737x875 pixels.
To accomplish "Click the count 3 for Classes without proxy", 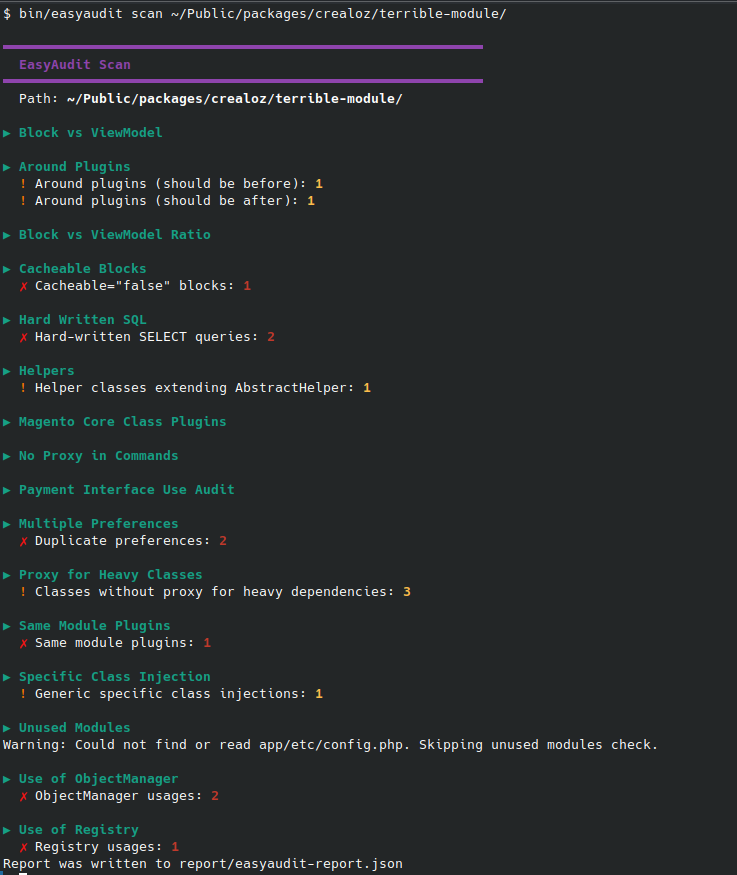I will (x=407, y=592).
